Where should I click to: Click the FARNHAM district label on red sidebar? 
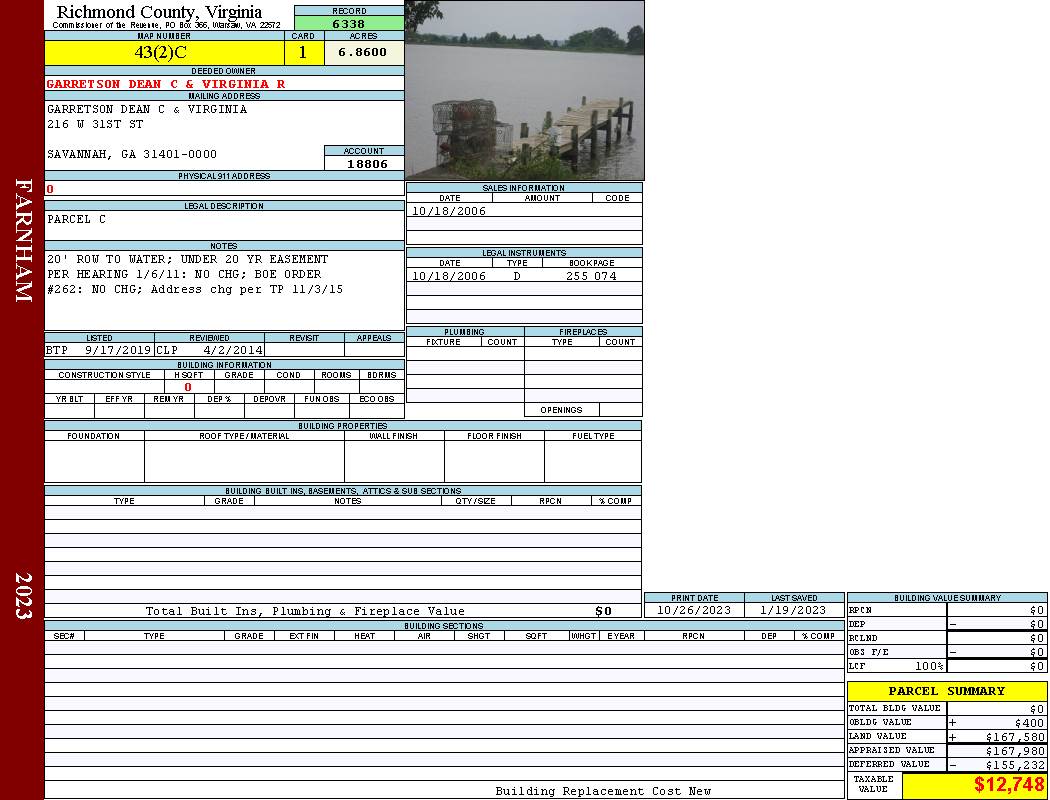click(x=23, y=242)
